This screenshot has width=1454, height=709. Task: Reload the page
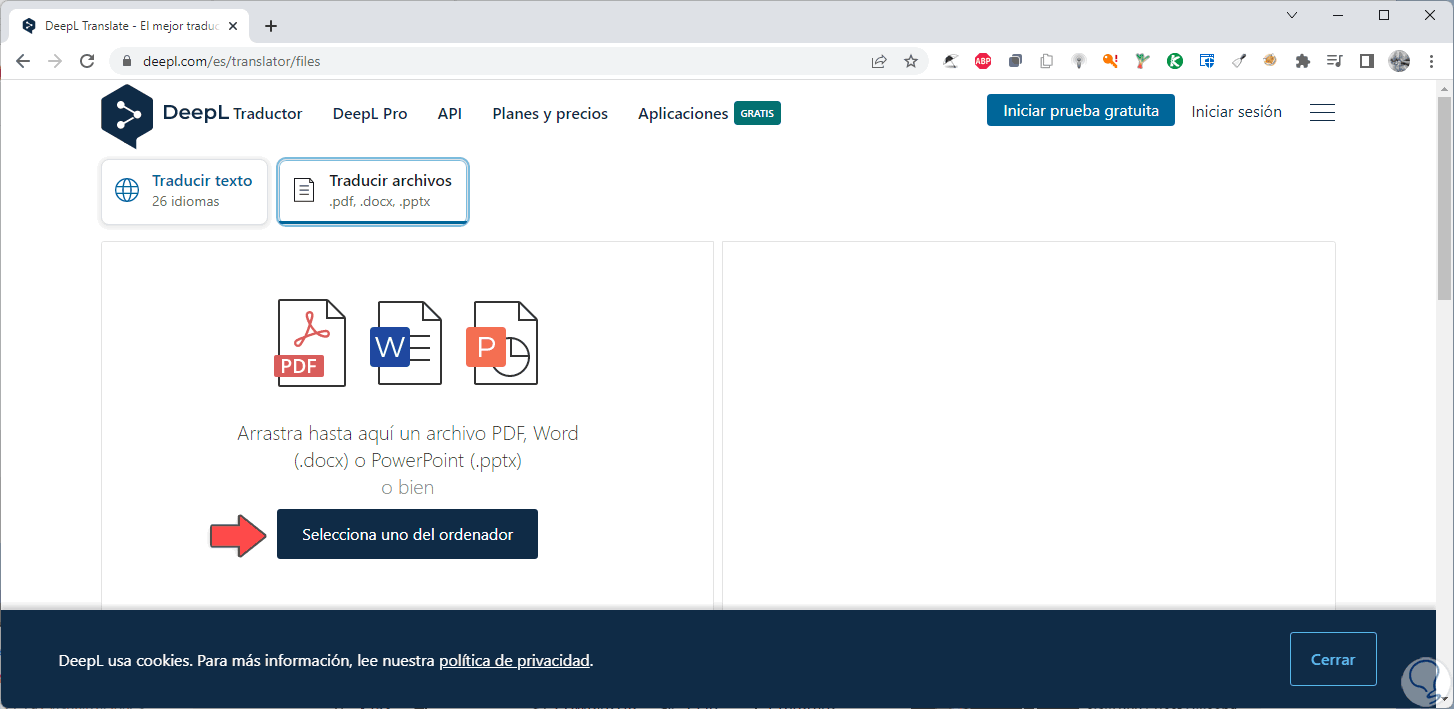point(87,61)
